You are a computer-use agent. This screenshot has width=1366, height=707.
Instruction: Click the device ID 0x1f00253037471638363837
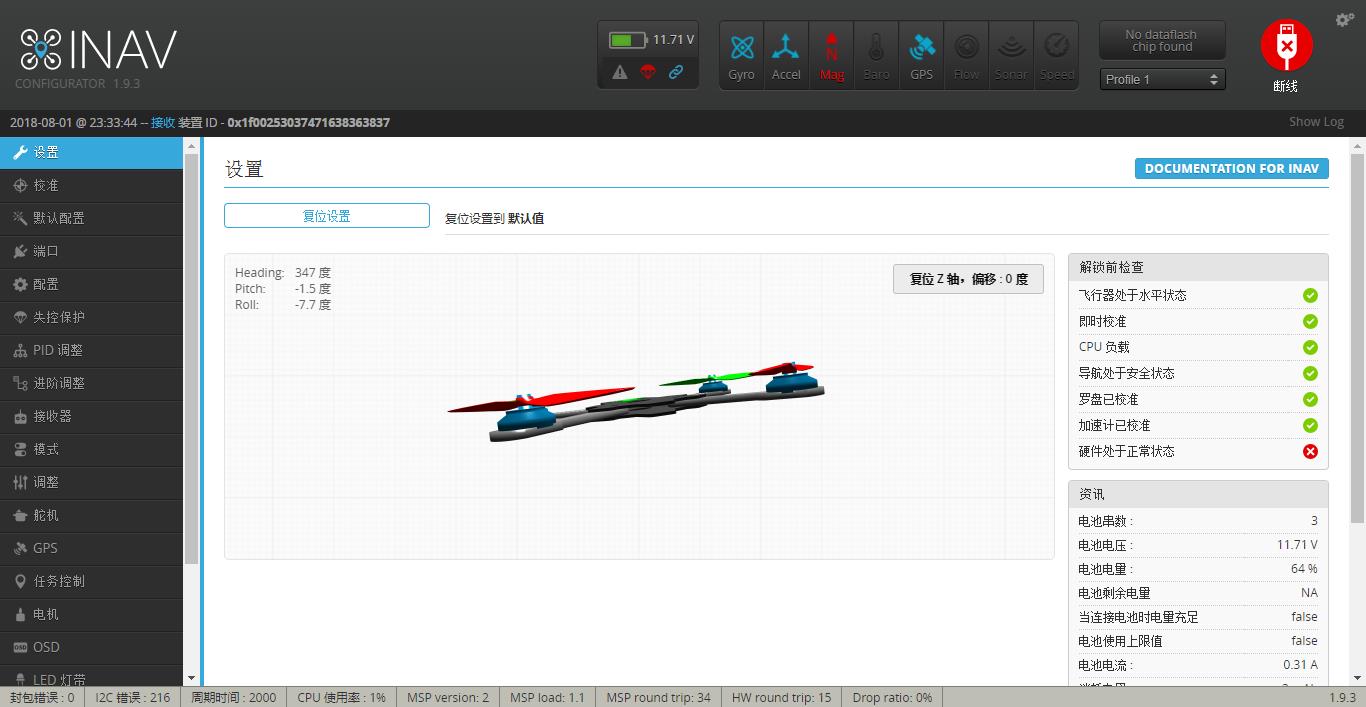coord(308,122)
